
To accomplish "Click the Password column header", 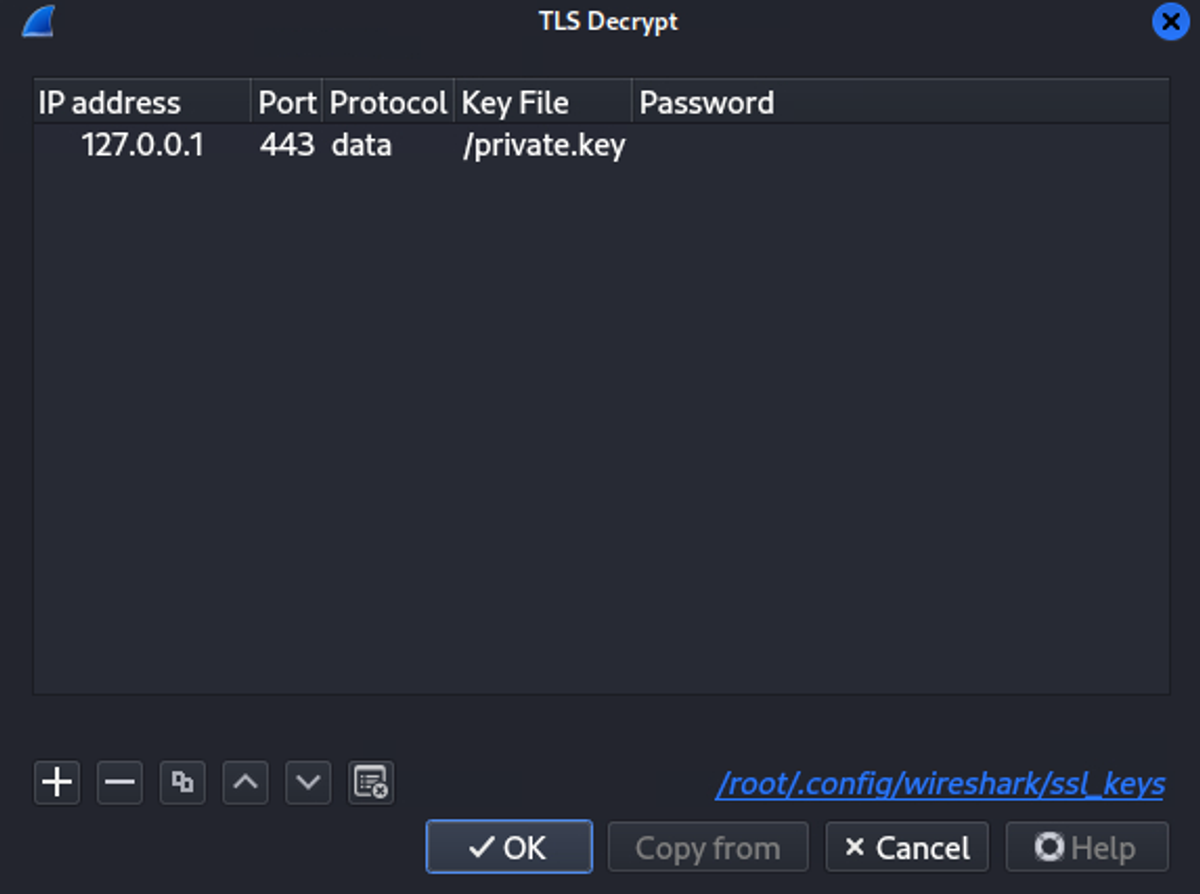I will coord(901,102).
